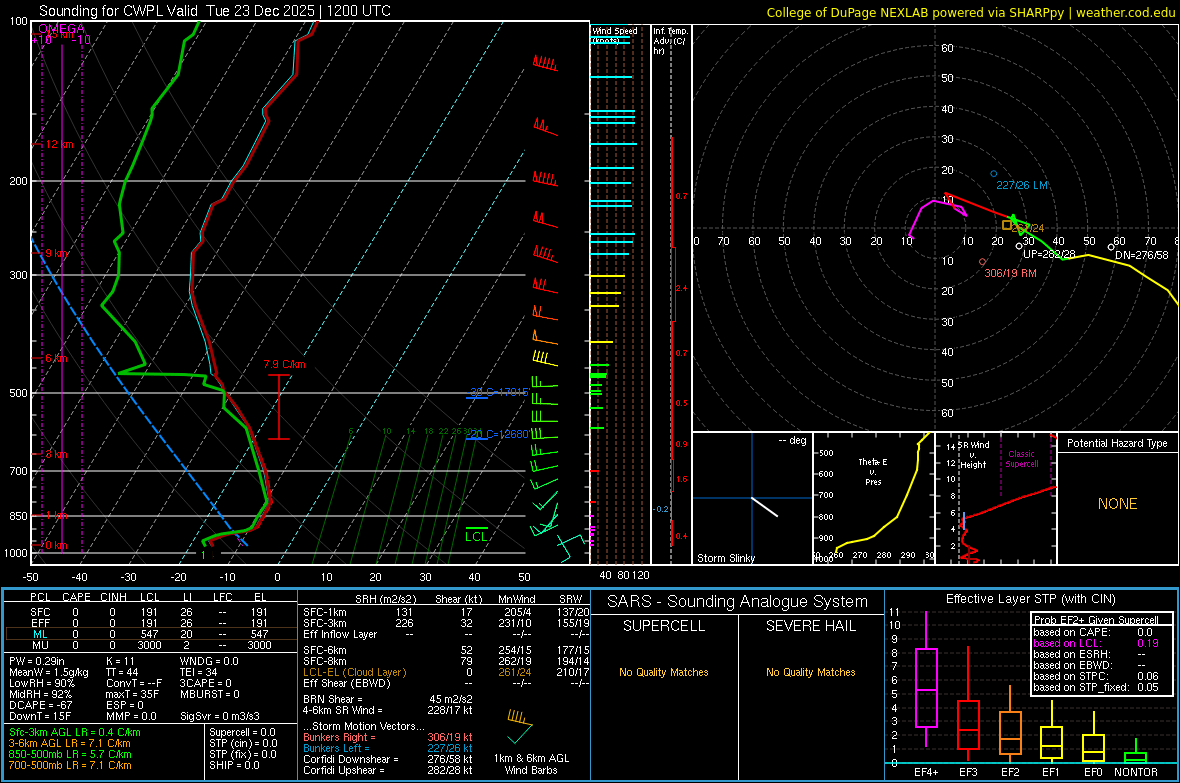Click the Bunkers Left storm motion row
The height and width of the screenshot is (783, 1180).
388,748
